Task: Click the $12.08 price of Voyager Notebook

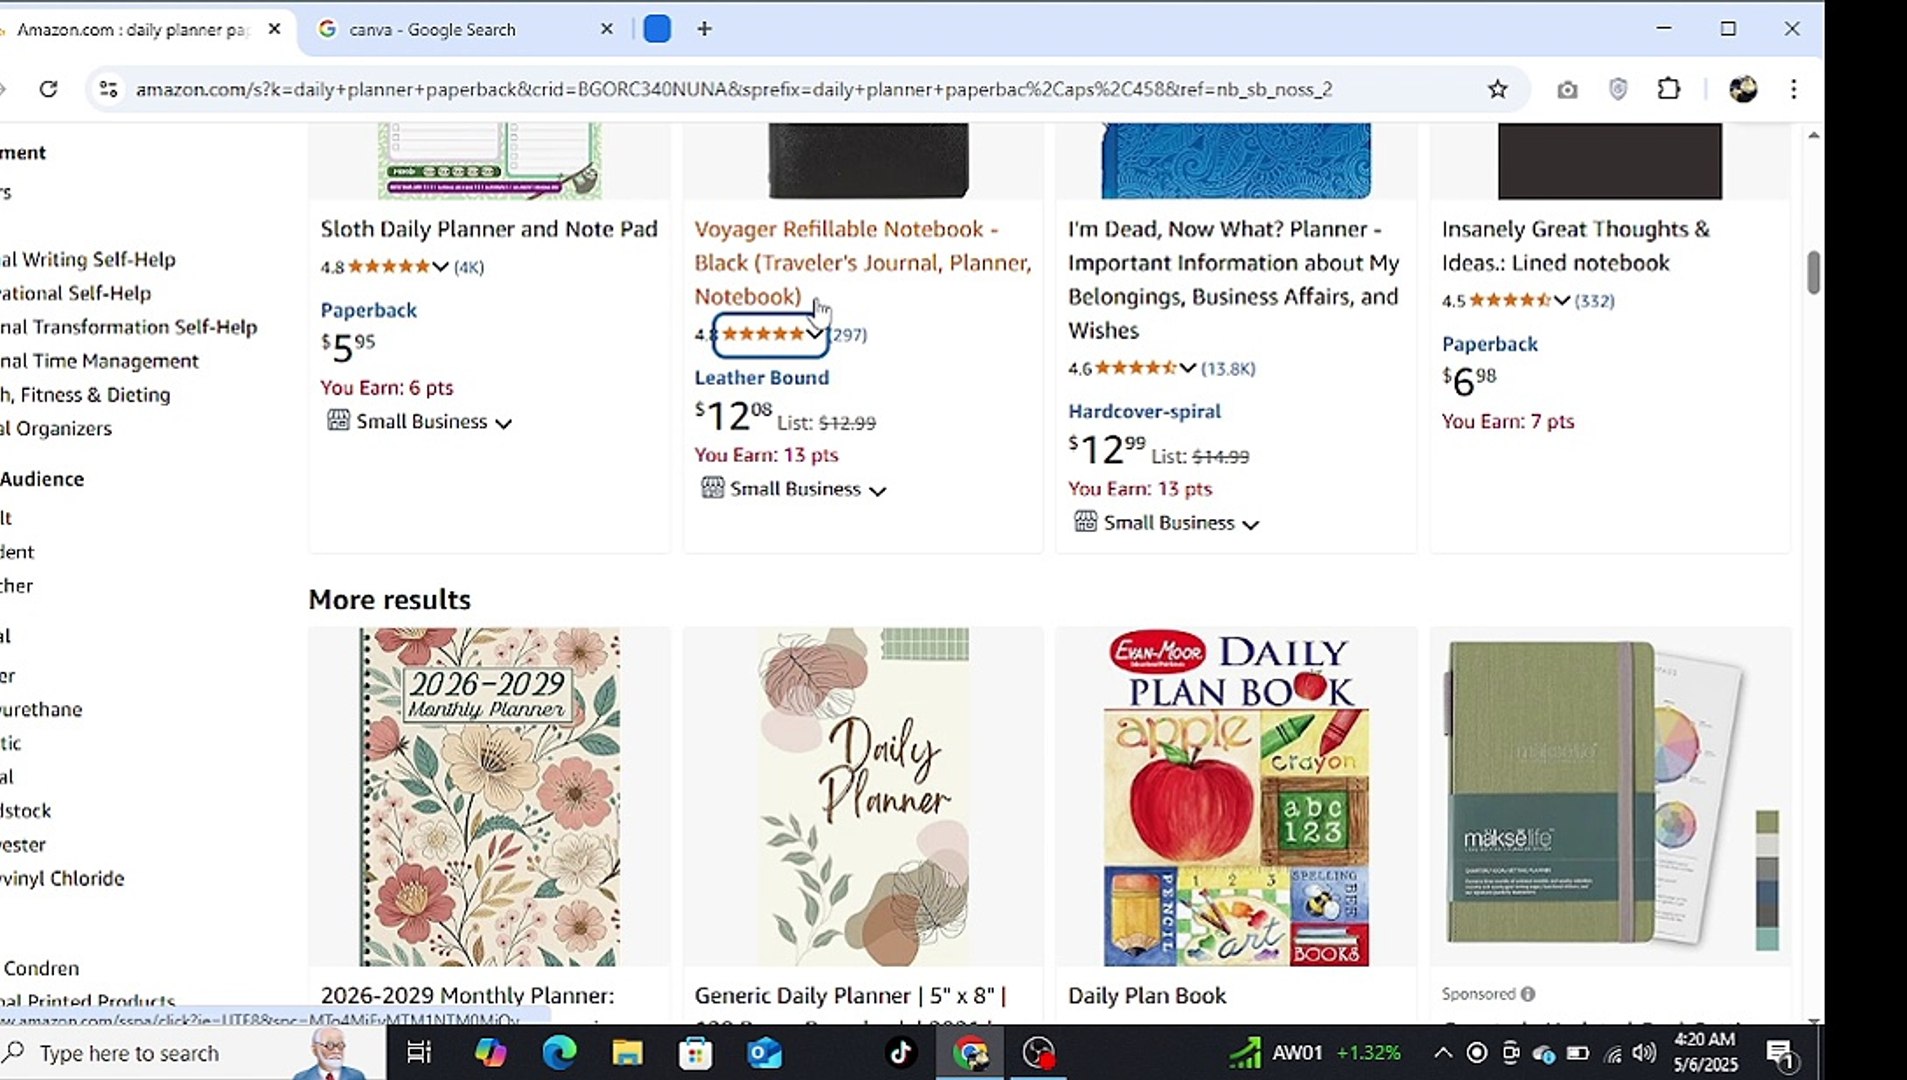Action: [x=733, y=415]
